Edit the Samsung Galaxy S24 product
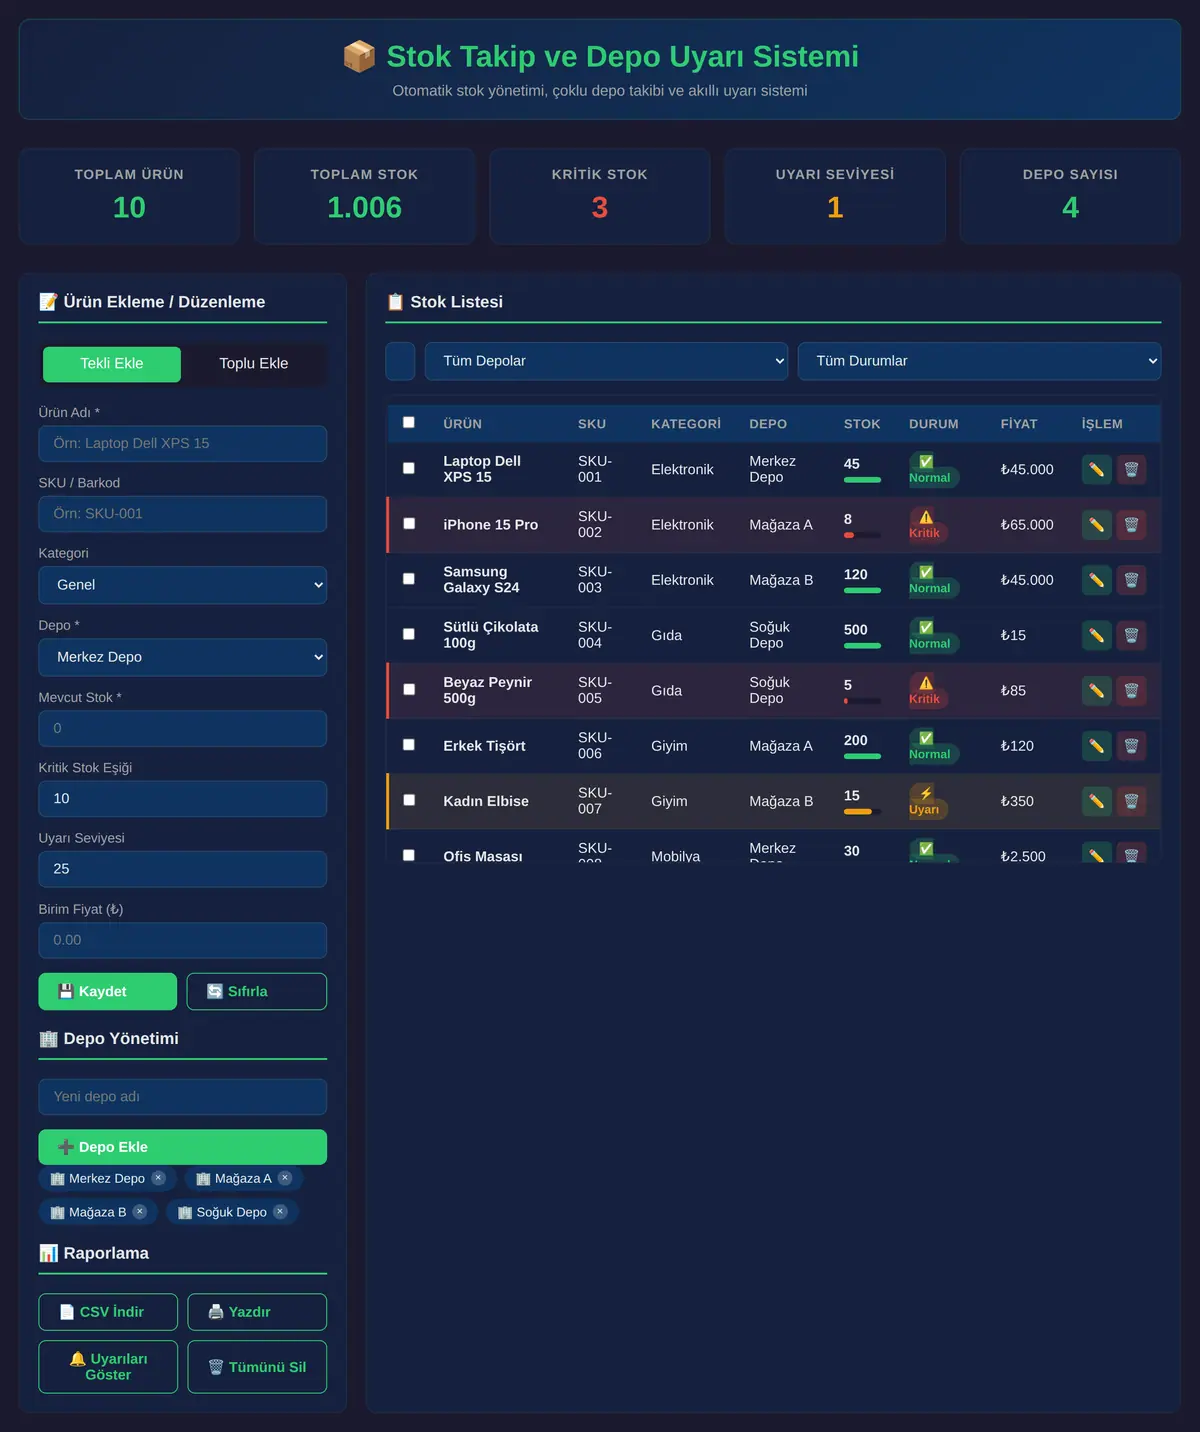1200x1432 pixels. (x=1096, y=580)
